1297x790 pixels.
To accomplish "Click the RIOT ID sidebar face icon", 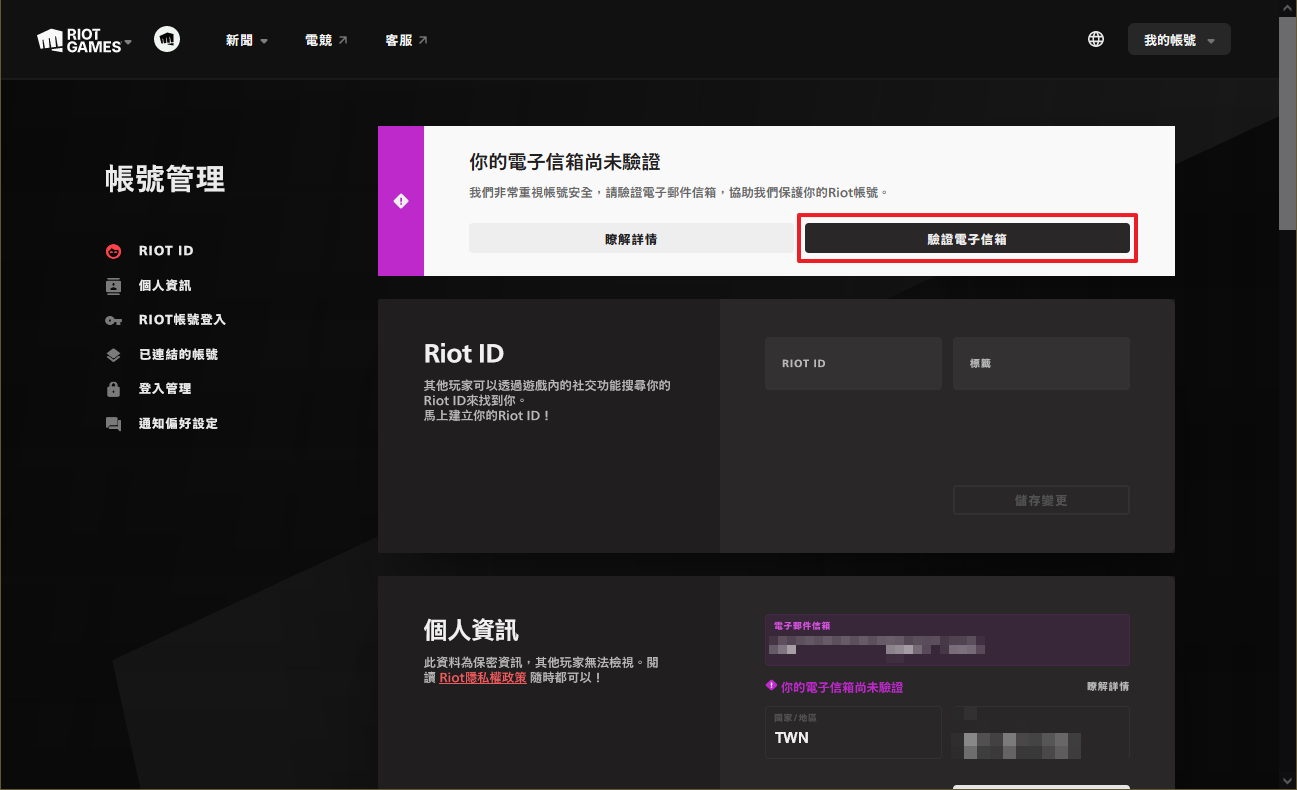I will (x=114, y=251).
